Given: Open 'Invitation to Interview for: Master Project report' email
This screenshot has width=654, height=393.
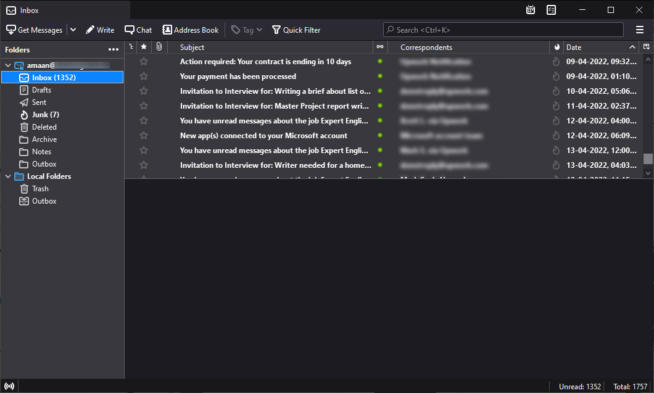Looking at the screenshot, I should coord(274,106).
